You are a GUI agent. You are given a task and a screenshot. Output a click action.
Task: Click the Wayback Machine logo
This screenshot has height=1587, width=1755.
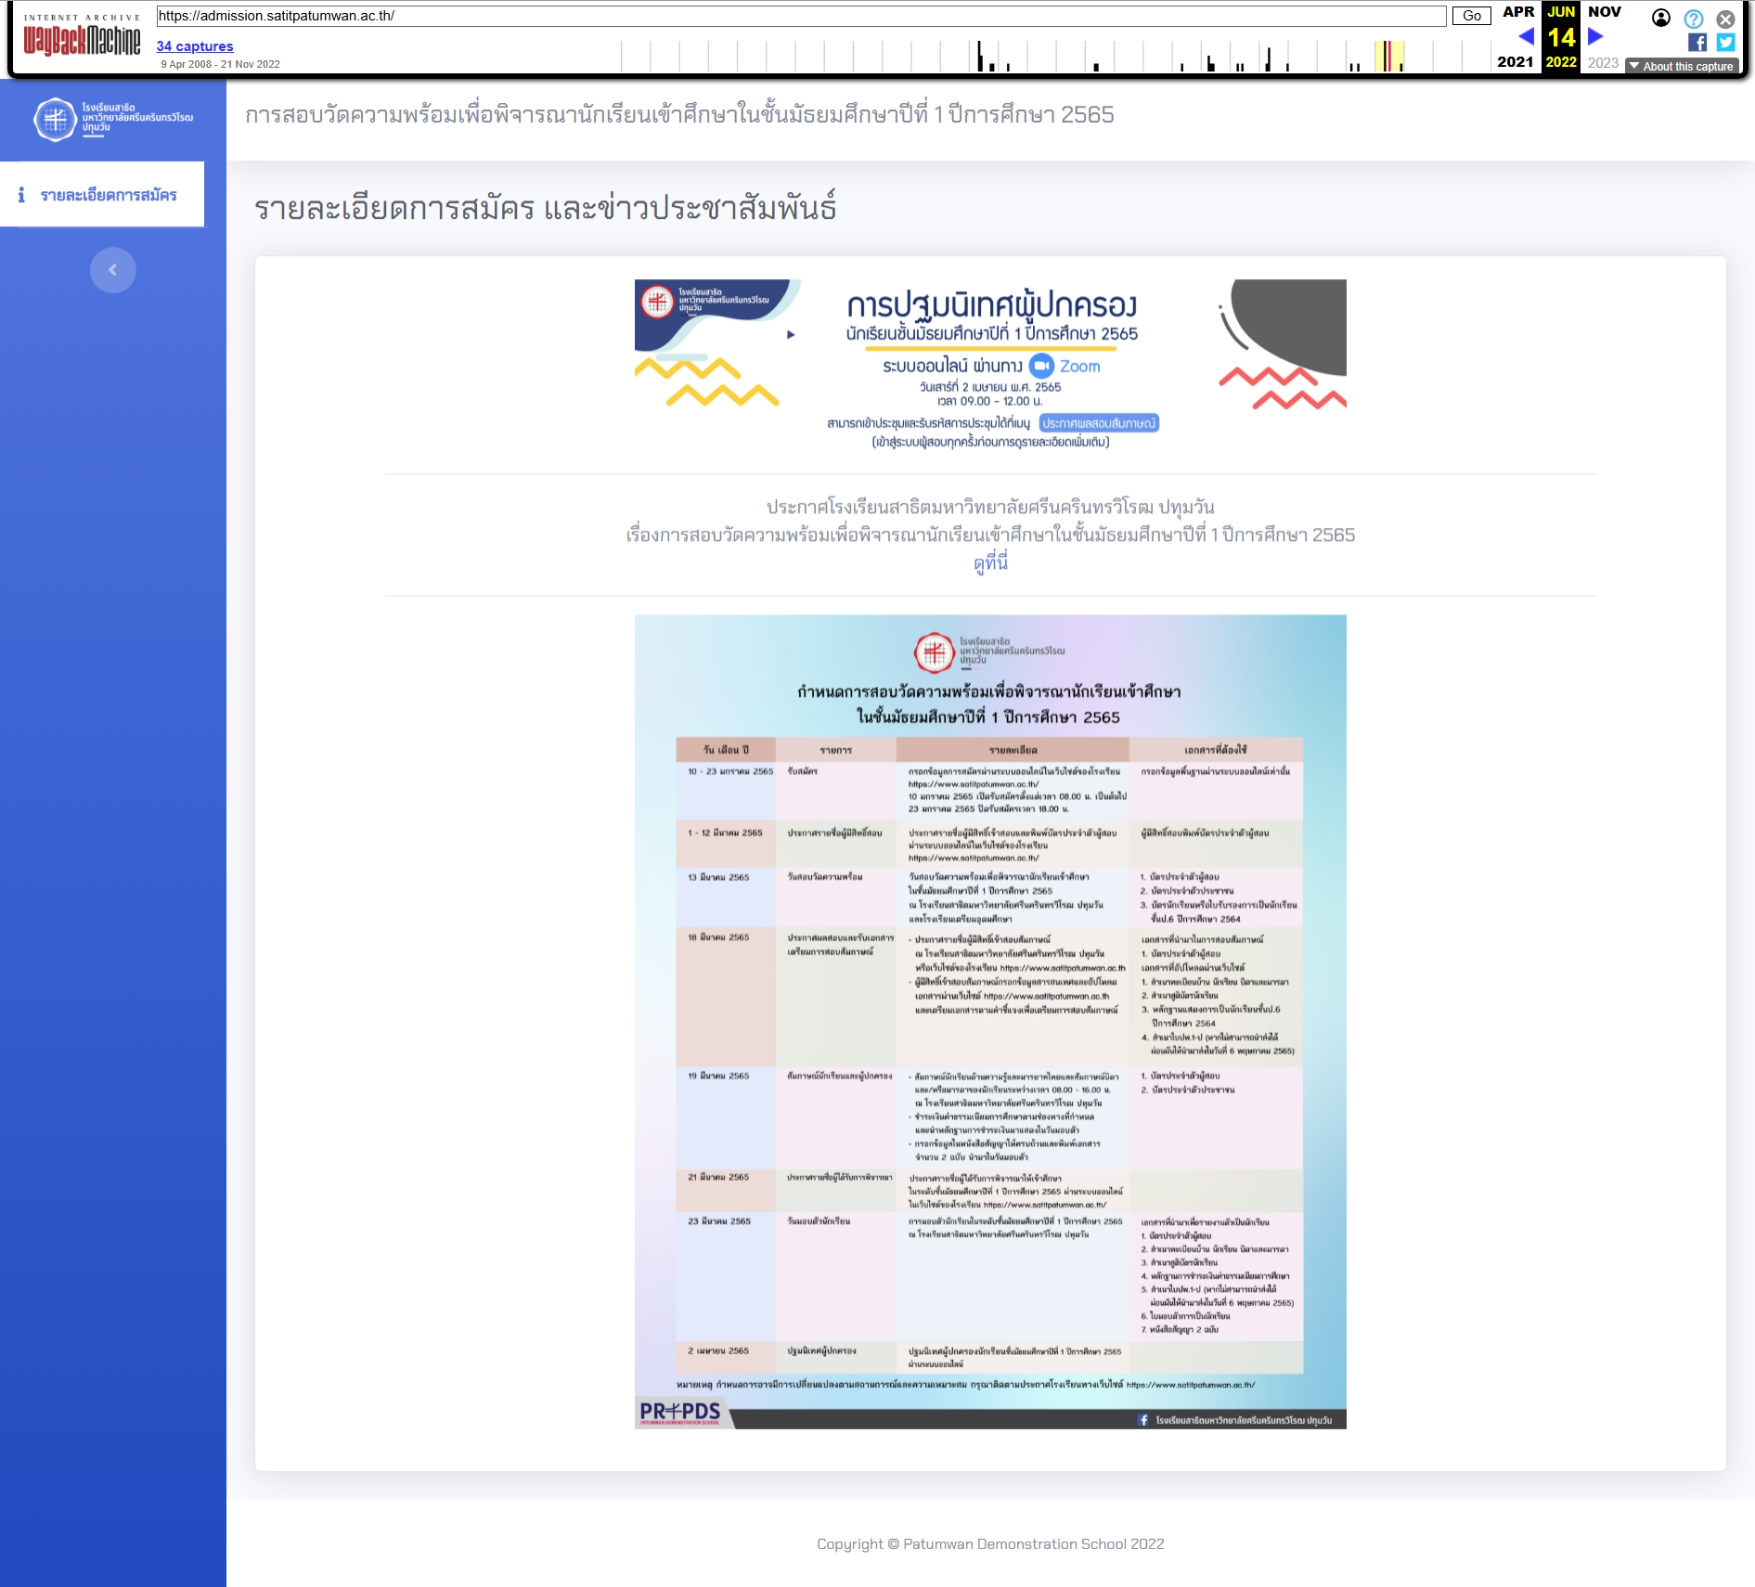click(81, 40)
